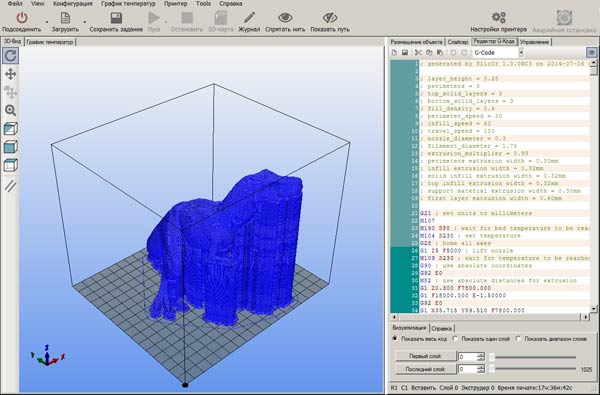Switch to the 3D-Вид tab
The height and width of the screenshot is (395, 600).
tap(12, 41)
